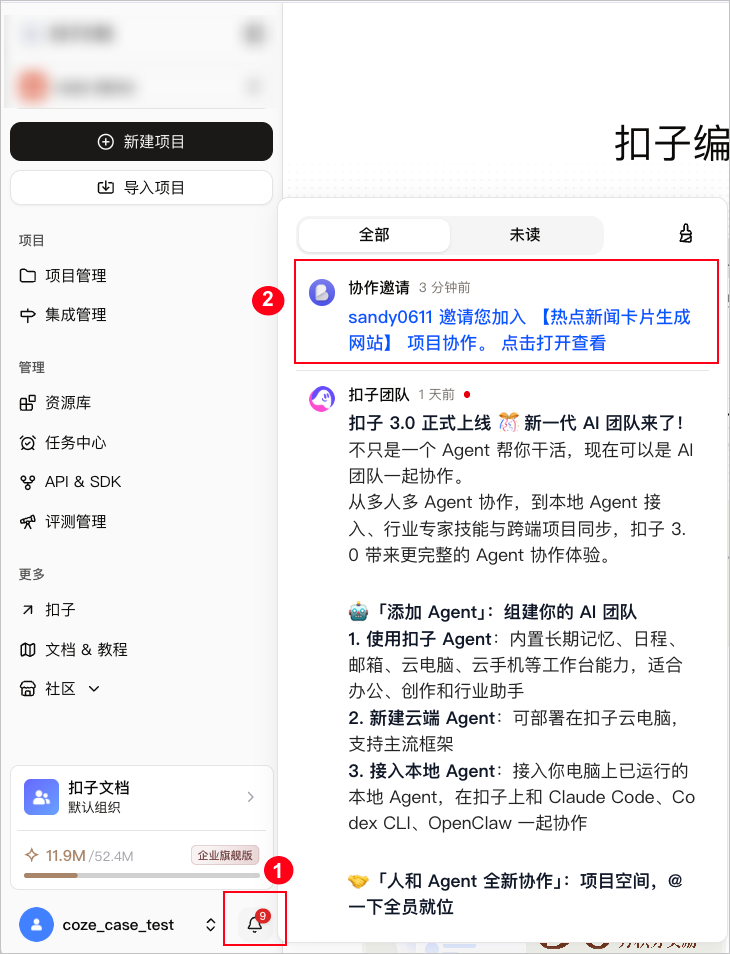The width and height of the screenshot is (730, 954).
Task: Click the 11.9M credits usage bar
Action: click(142, 875)
